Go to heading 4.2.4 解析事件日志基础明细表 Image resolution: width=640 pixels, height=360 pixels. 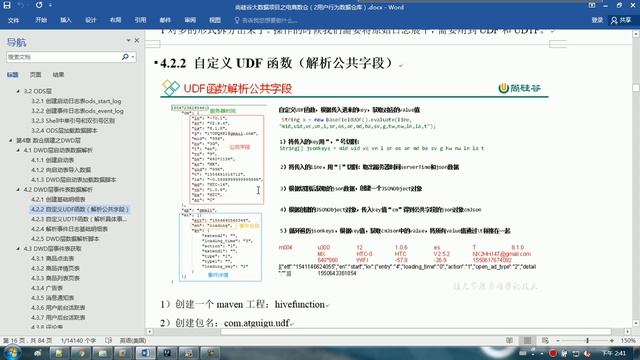tap(70, 229)
